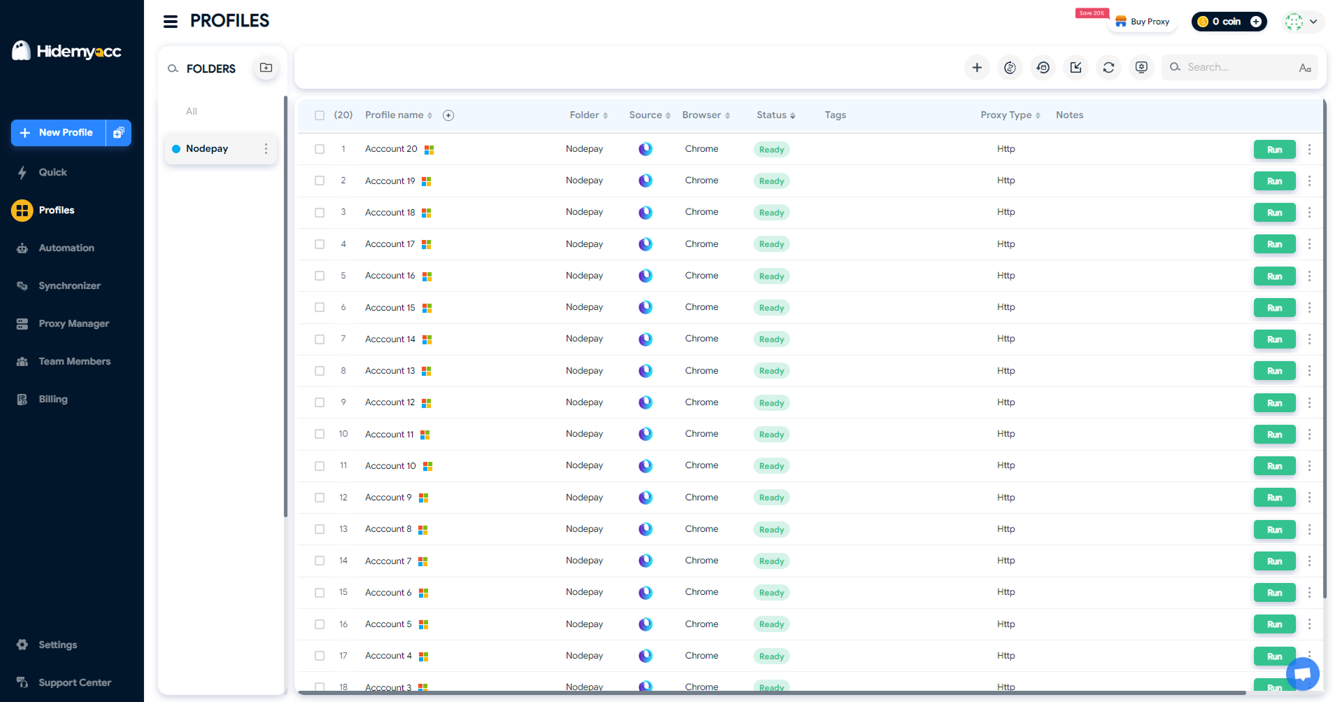The image size is (1336, 702).
Task: Tick the select-all profiles checkbox
Action: point(320,116)
